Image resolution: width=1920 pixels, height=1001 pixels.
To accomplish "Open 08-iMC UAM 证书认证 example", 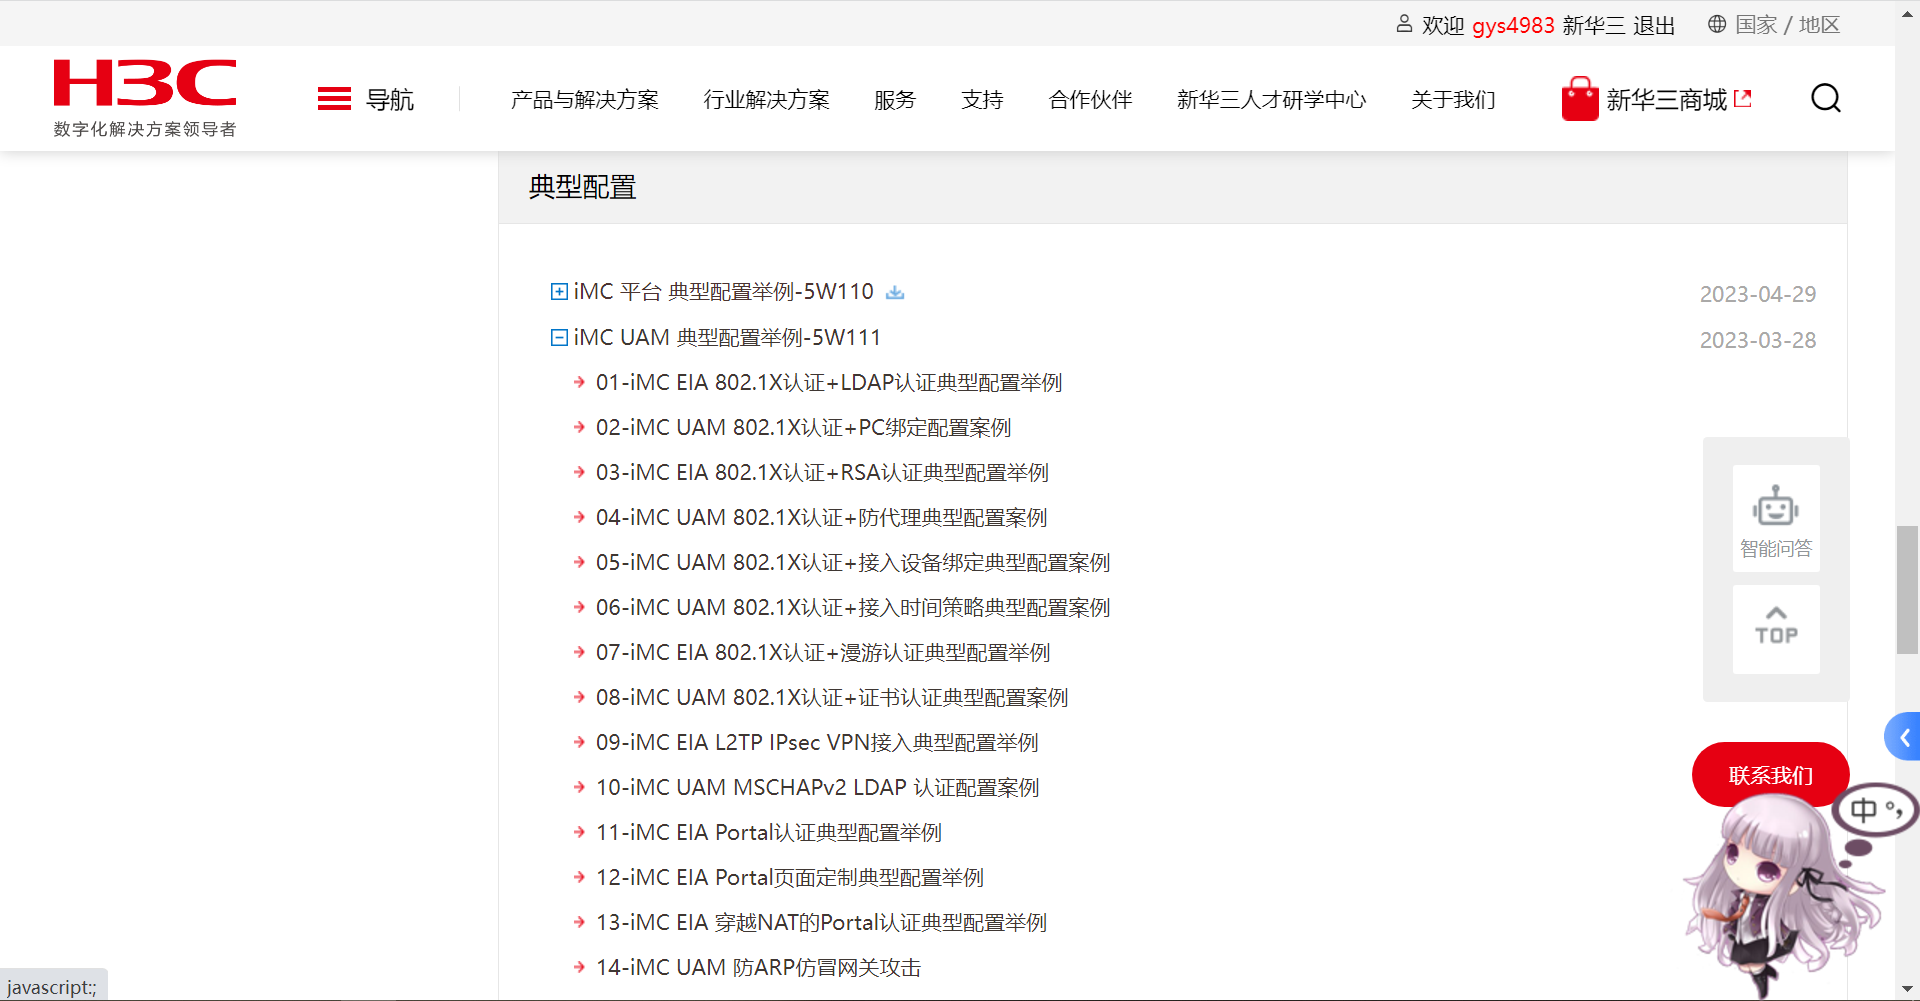I will click(832, 698).
